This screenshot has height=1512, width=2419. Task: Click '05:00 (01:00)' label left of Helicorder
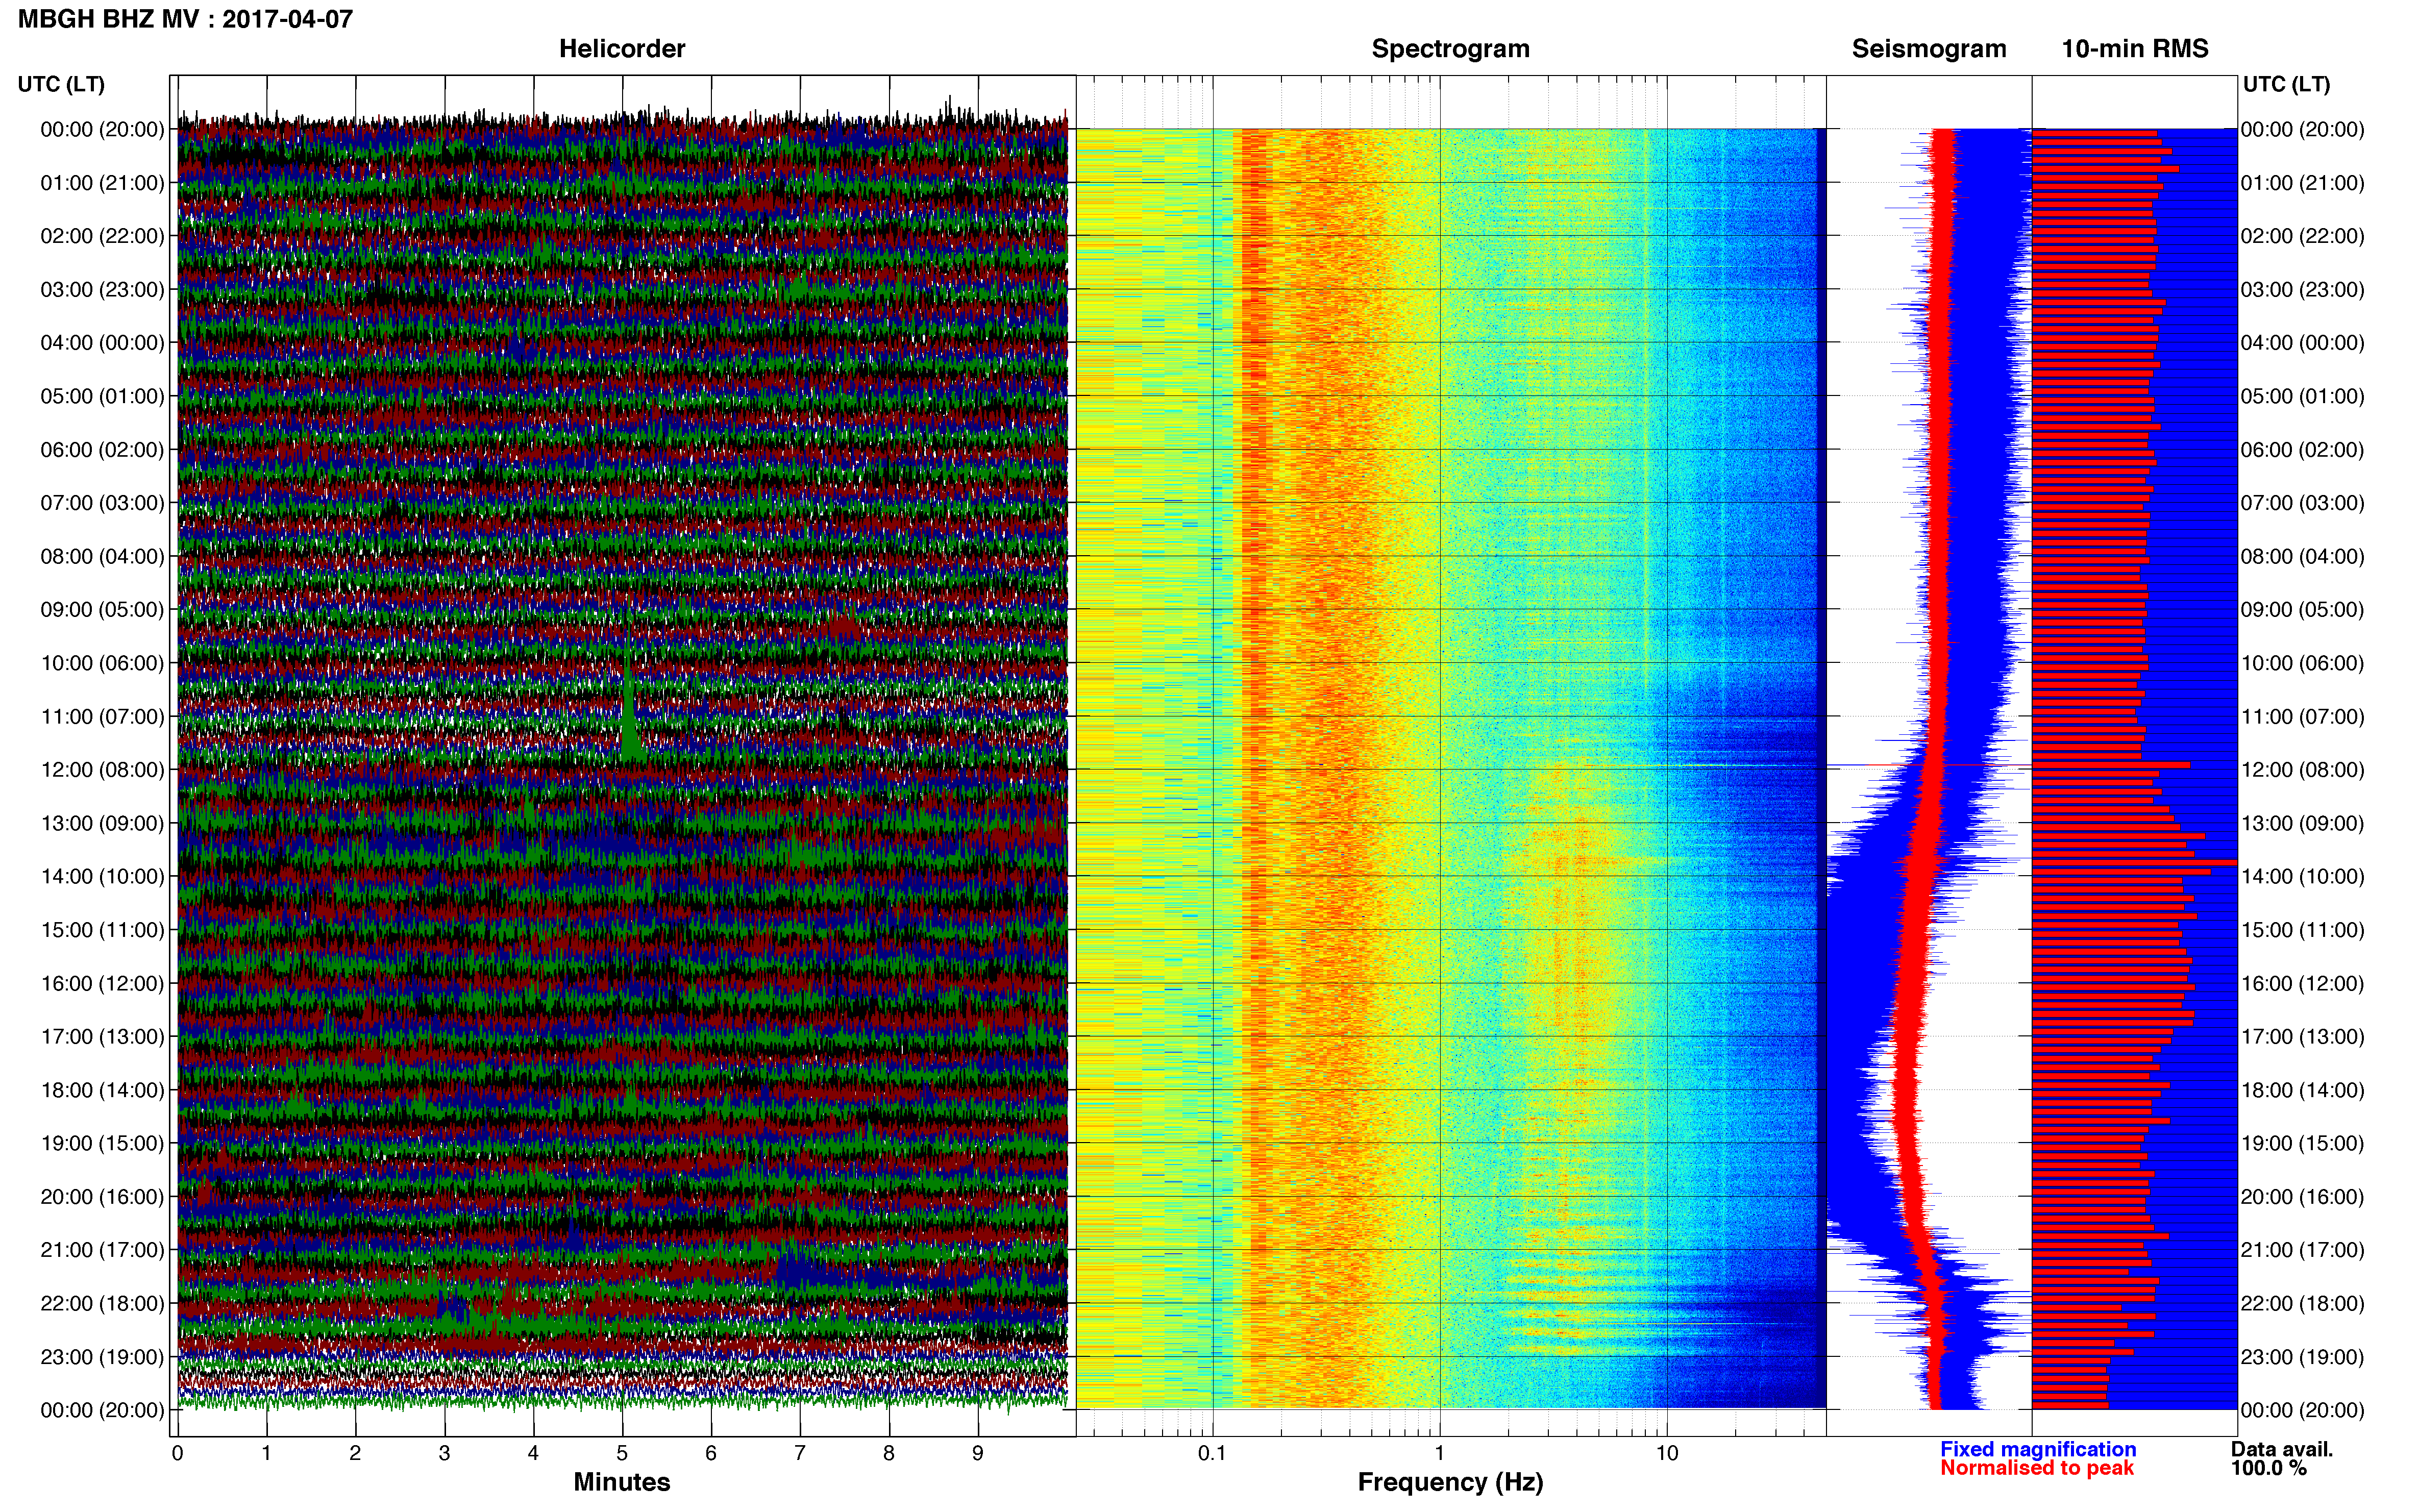coord(102,396)
